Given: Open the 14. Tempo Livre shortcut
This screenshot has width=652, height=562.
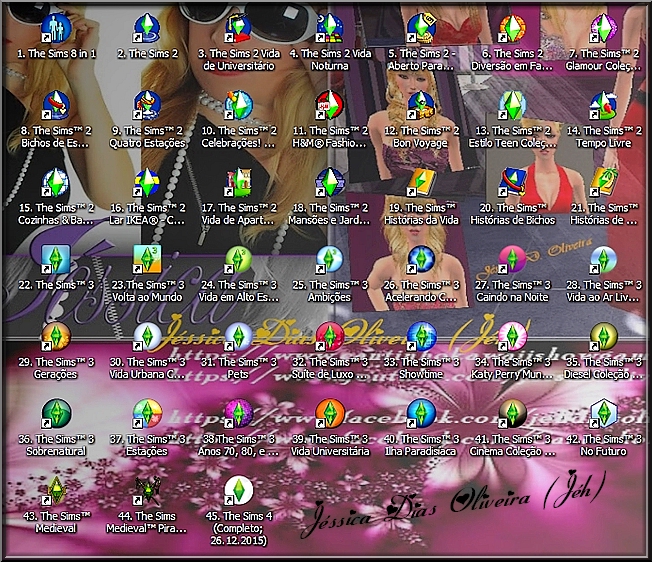Looking at the screenshot, I should tap(604, 106).
